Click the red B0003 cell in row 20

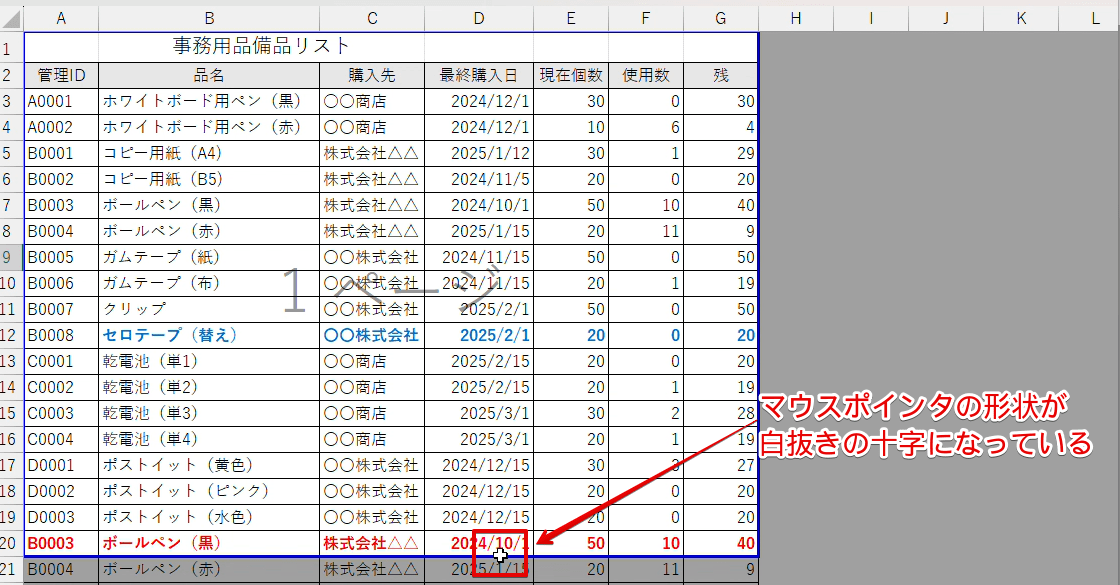point(60,543)
